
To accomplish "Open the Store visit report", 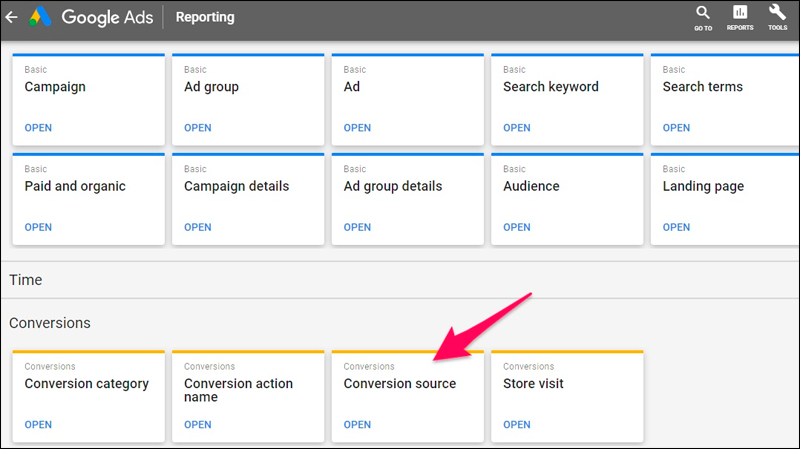I will (517, 425).
